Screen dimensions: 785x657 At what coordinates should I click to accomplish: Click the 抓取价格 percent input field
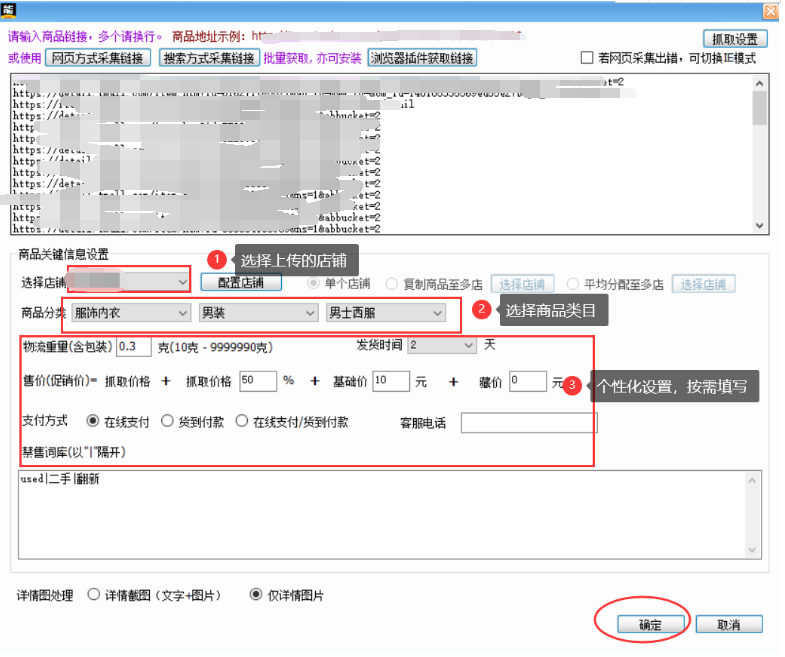point(258,381)
